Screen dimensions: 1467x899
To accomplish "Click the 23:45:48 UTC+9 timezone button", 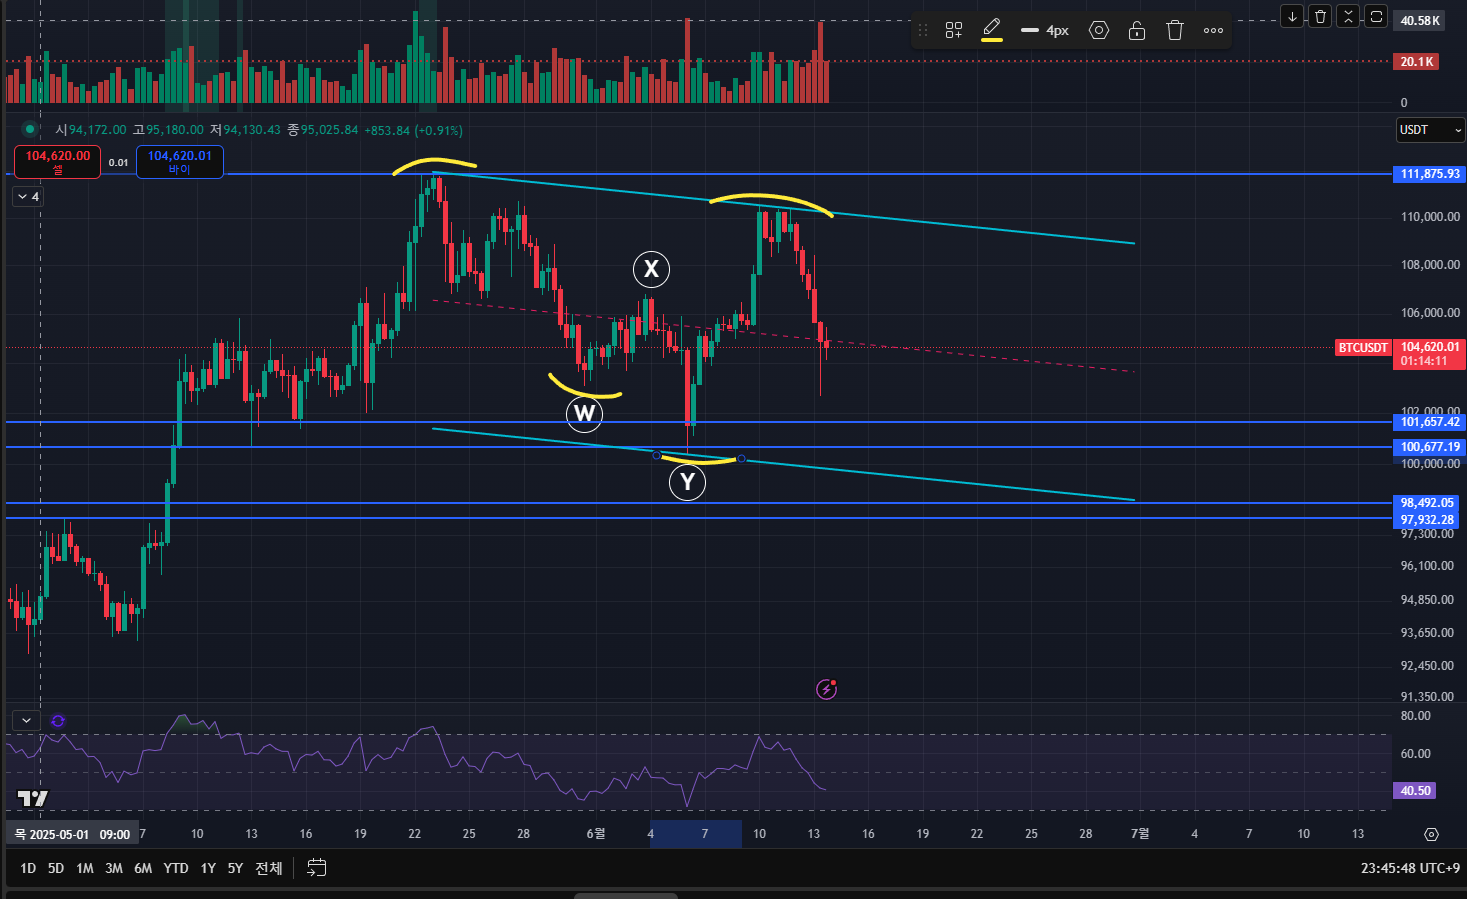I will click(1410, 868).
